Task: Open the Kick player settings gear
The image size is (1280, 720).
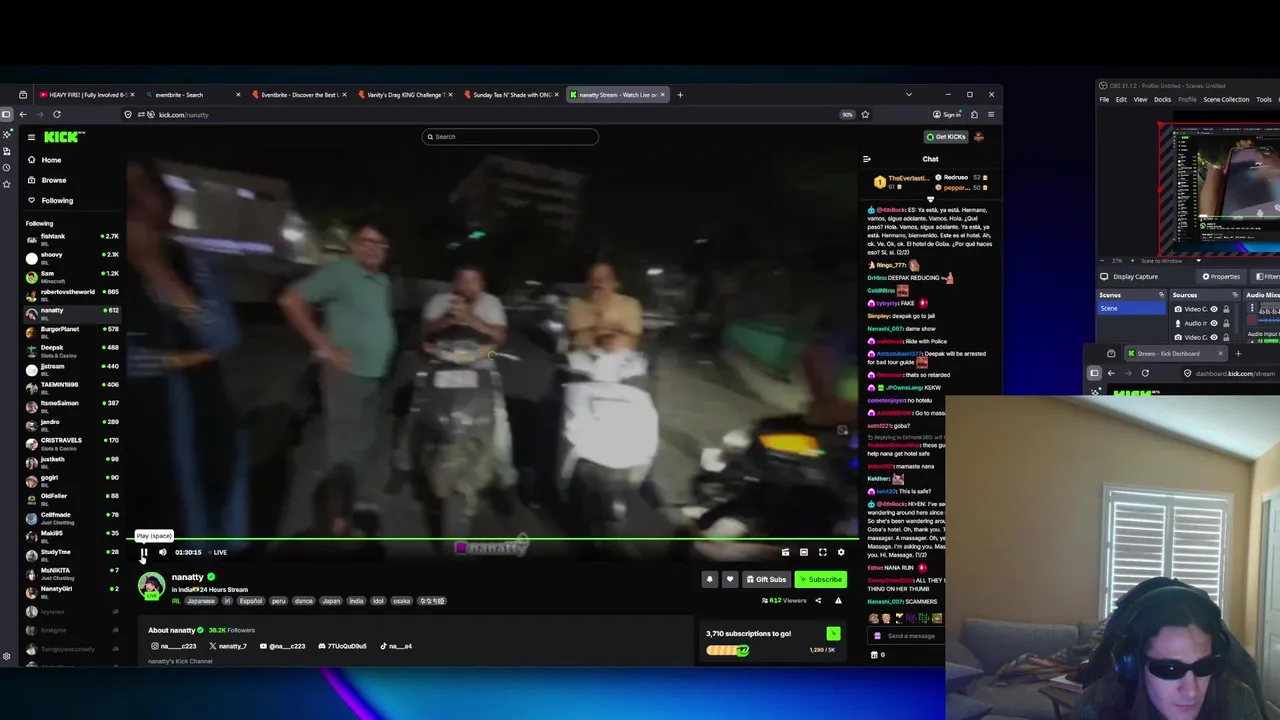Action: coord(841,552)
